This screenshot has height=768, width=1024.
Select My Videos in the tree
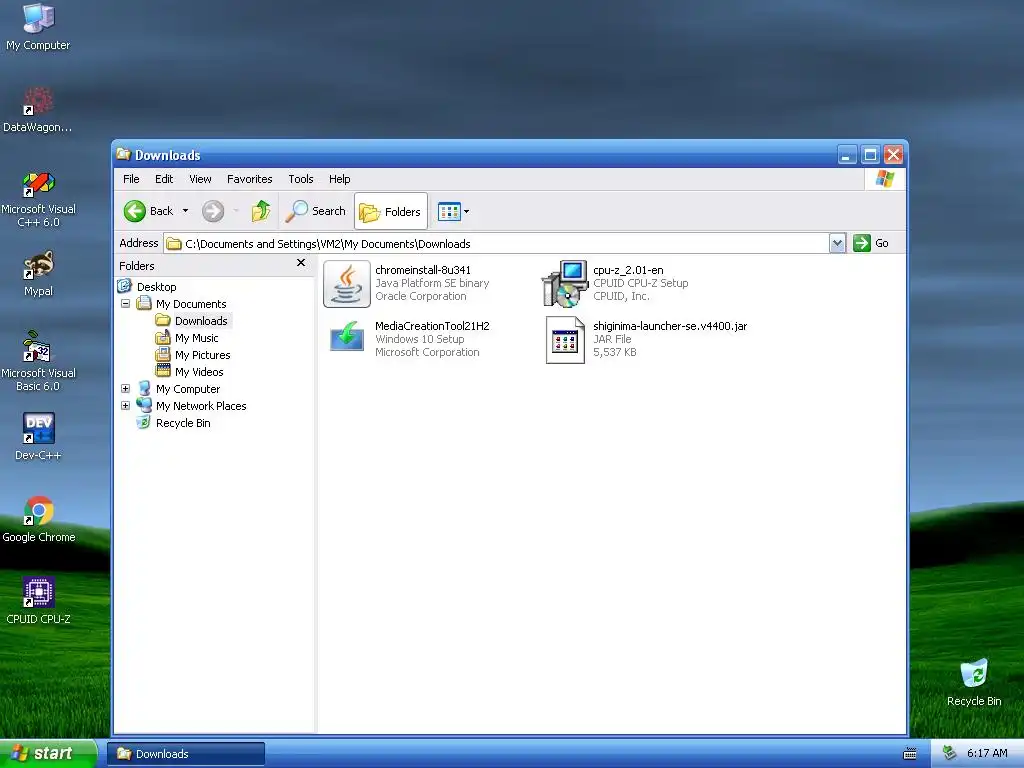[199, 372]
